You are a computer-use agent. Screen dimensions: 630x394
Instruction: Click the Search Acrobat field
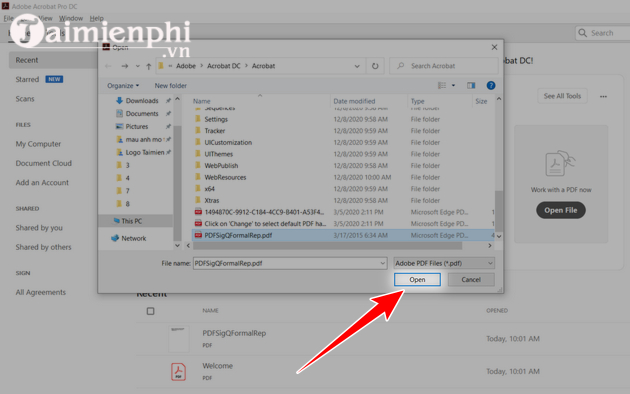pyautogui.click(x=444, y=66)
